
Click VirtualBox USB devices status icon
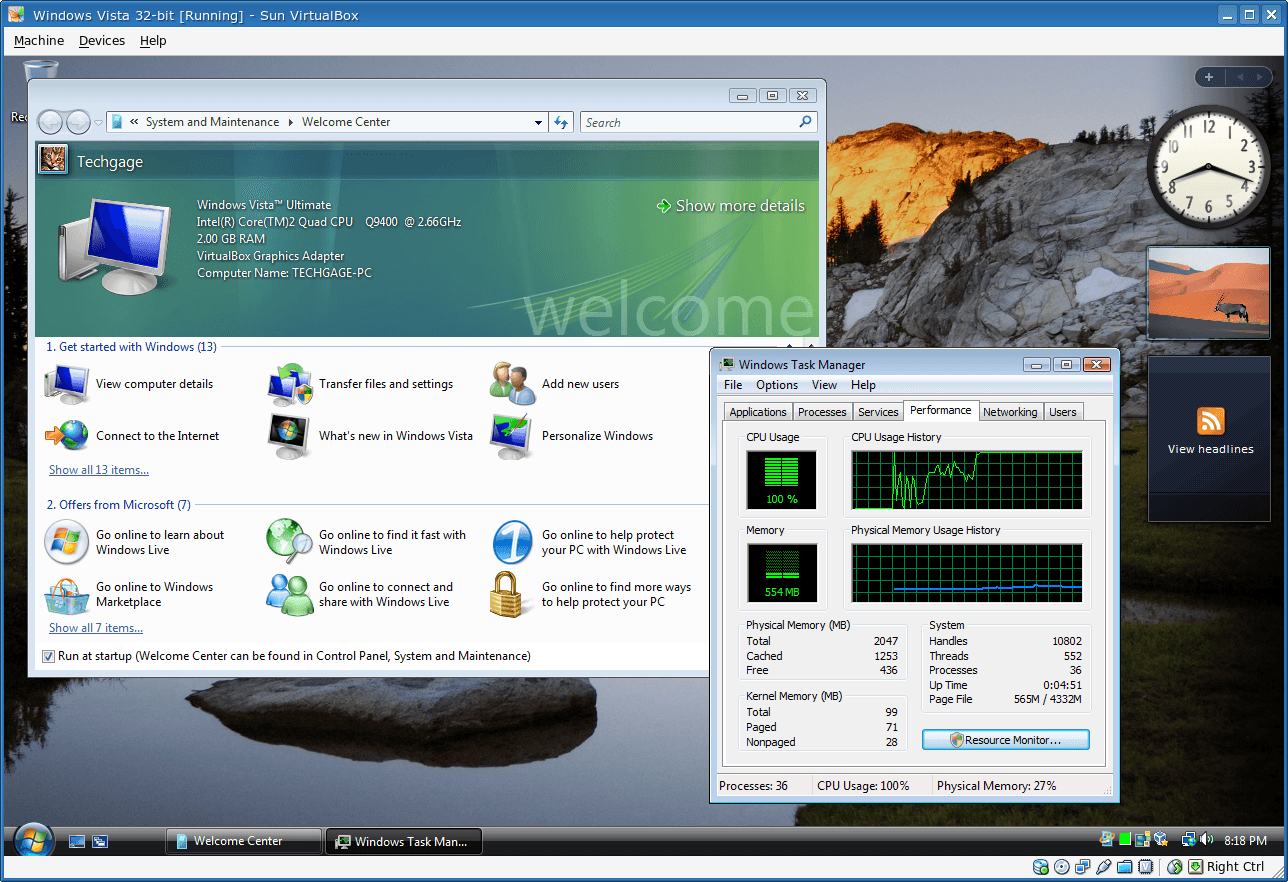click(x=1104, y=867)
